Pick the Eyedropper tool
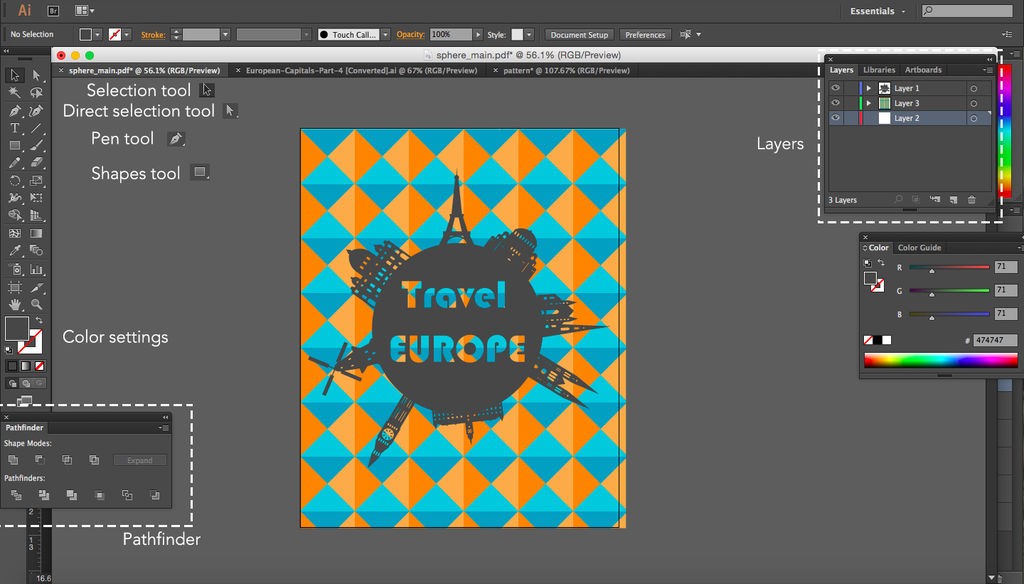Image resolution: width=1024 pixels, height=584 pixels. point(15,251)
